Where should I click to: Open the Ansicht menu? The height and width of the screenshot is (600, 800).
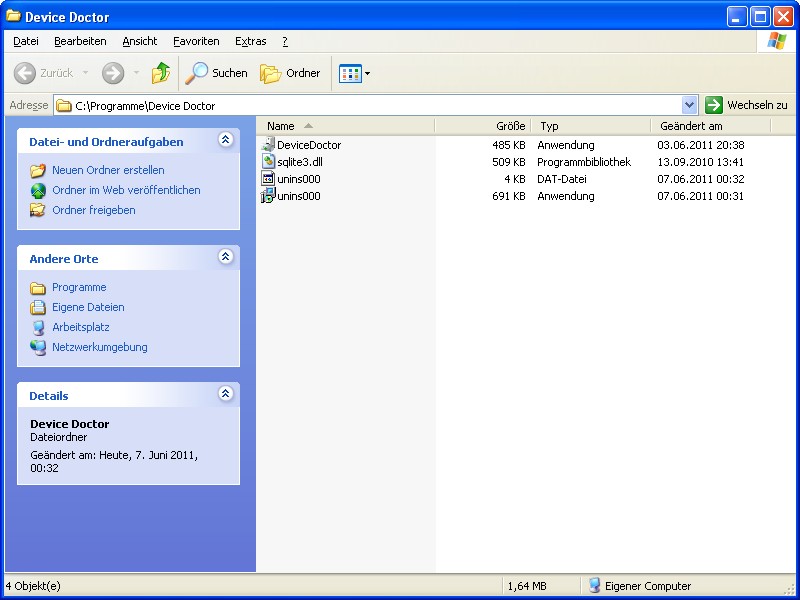click(x=140, y=41)
